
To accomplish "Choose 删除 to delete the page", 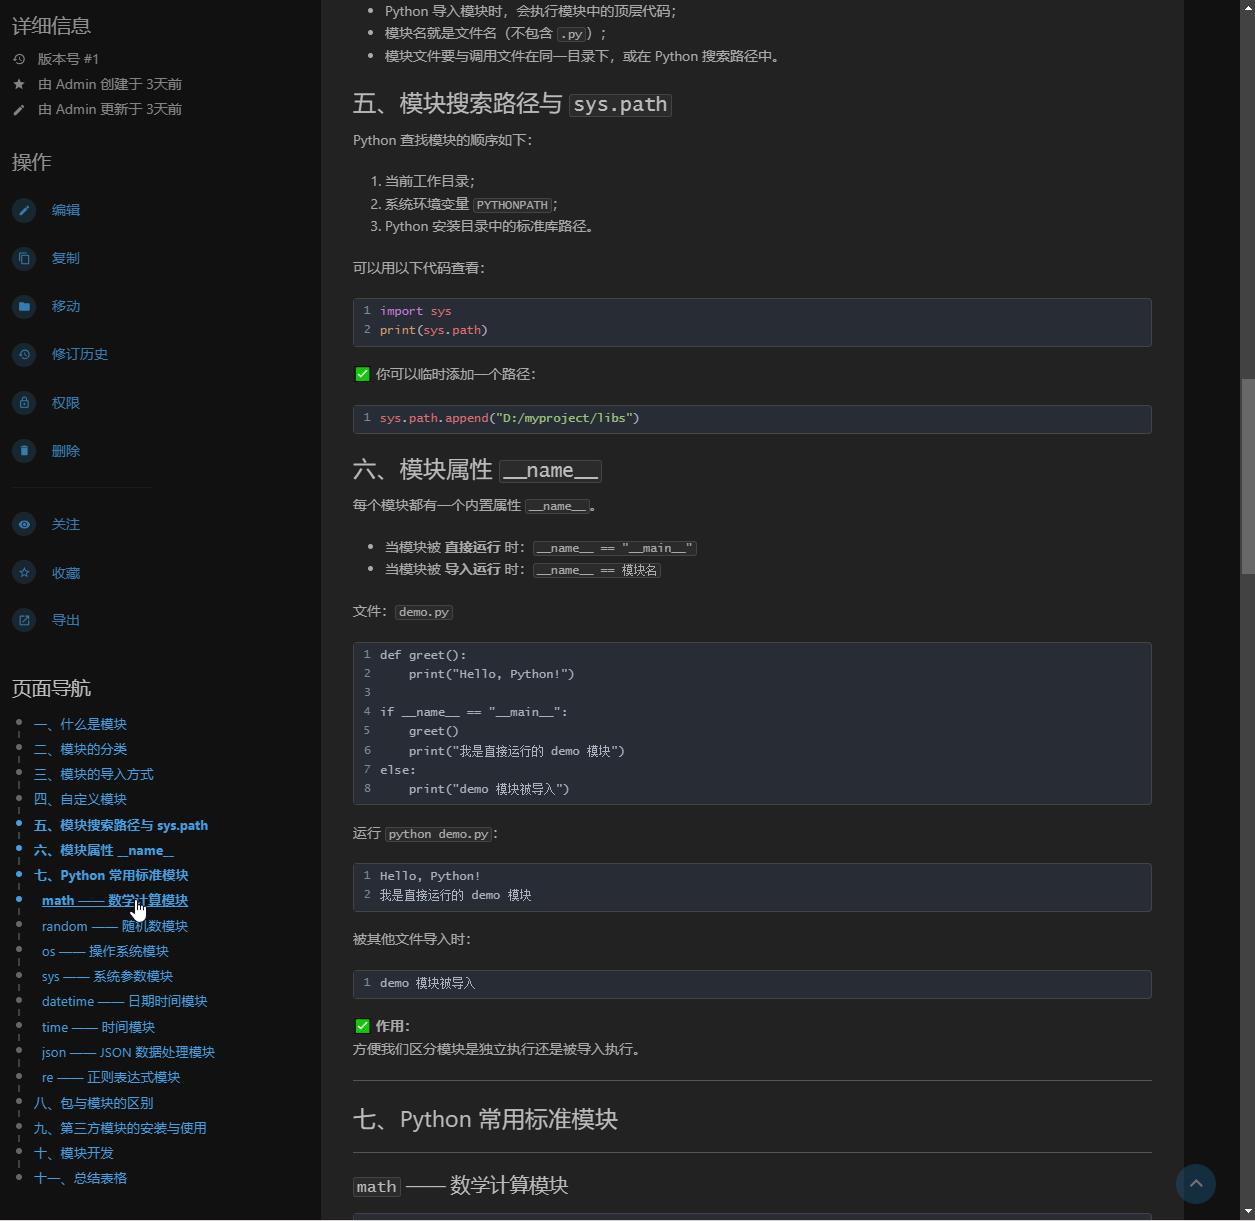I will pyautogui.click(x=66, y=451).
